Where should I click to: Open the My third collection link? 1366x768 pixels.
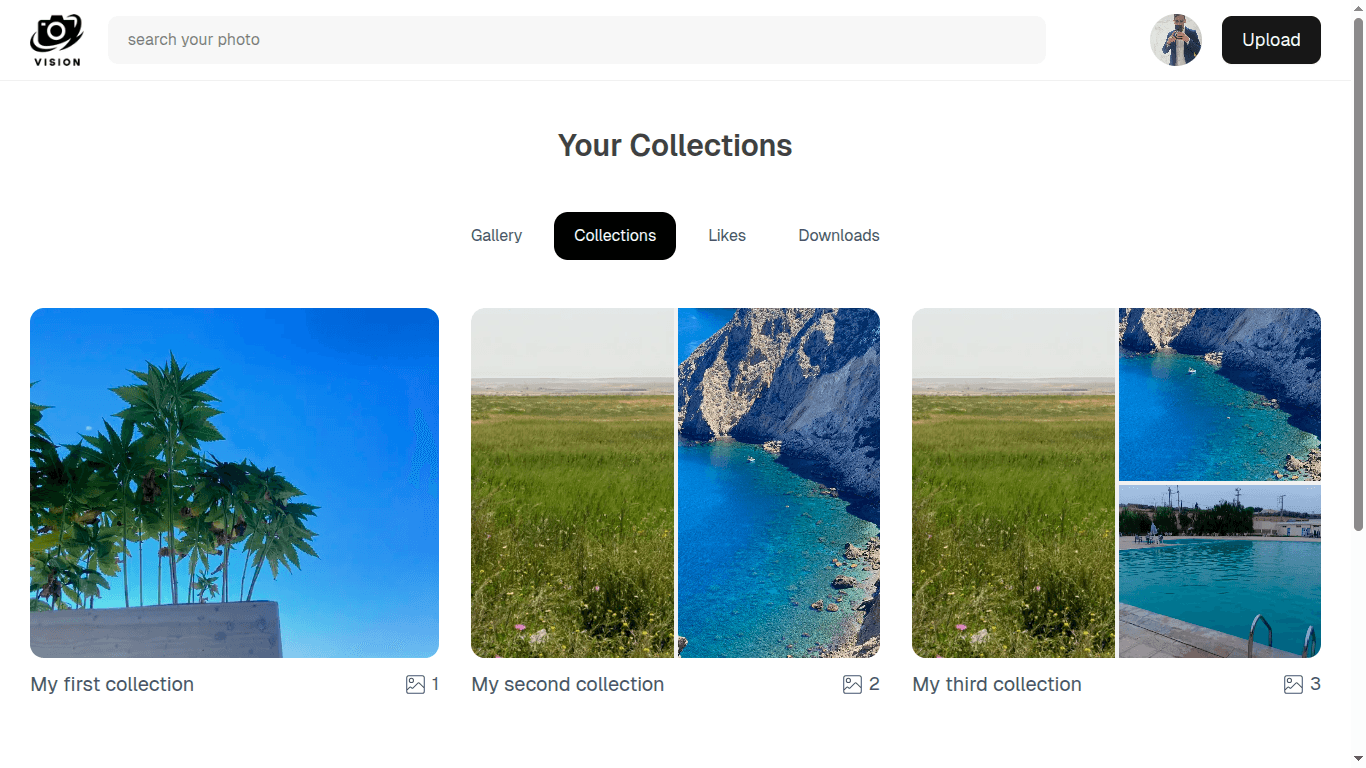coord(996,684)
